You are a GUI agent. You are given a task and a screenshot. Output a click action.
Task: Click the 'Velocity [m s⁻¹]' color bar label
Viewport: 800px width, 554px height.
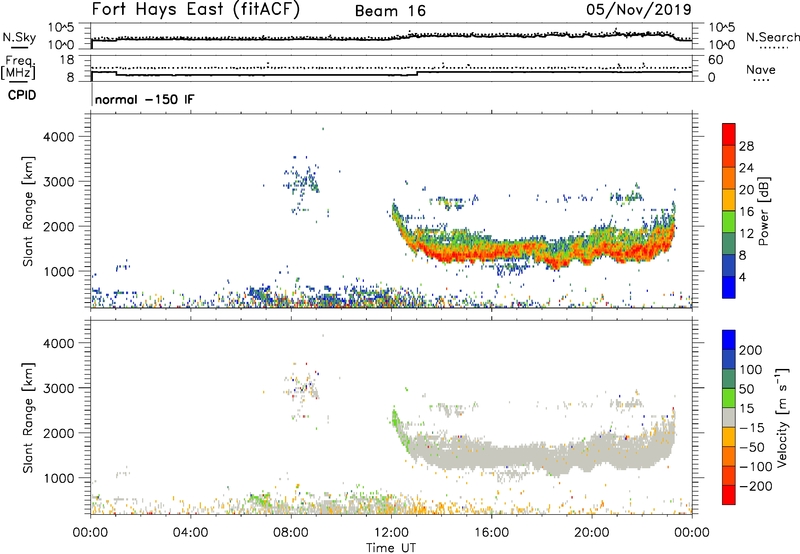pos(781,417)
